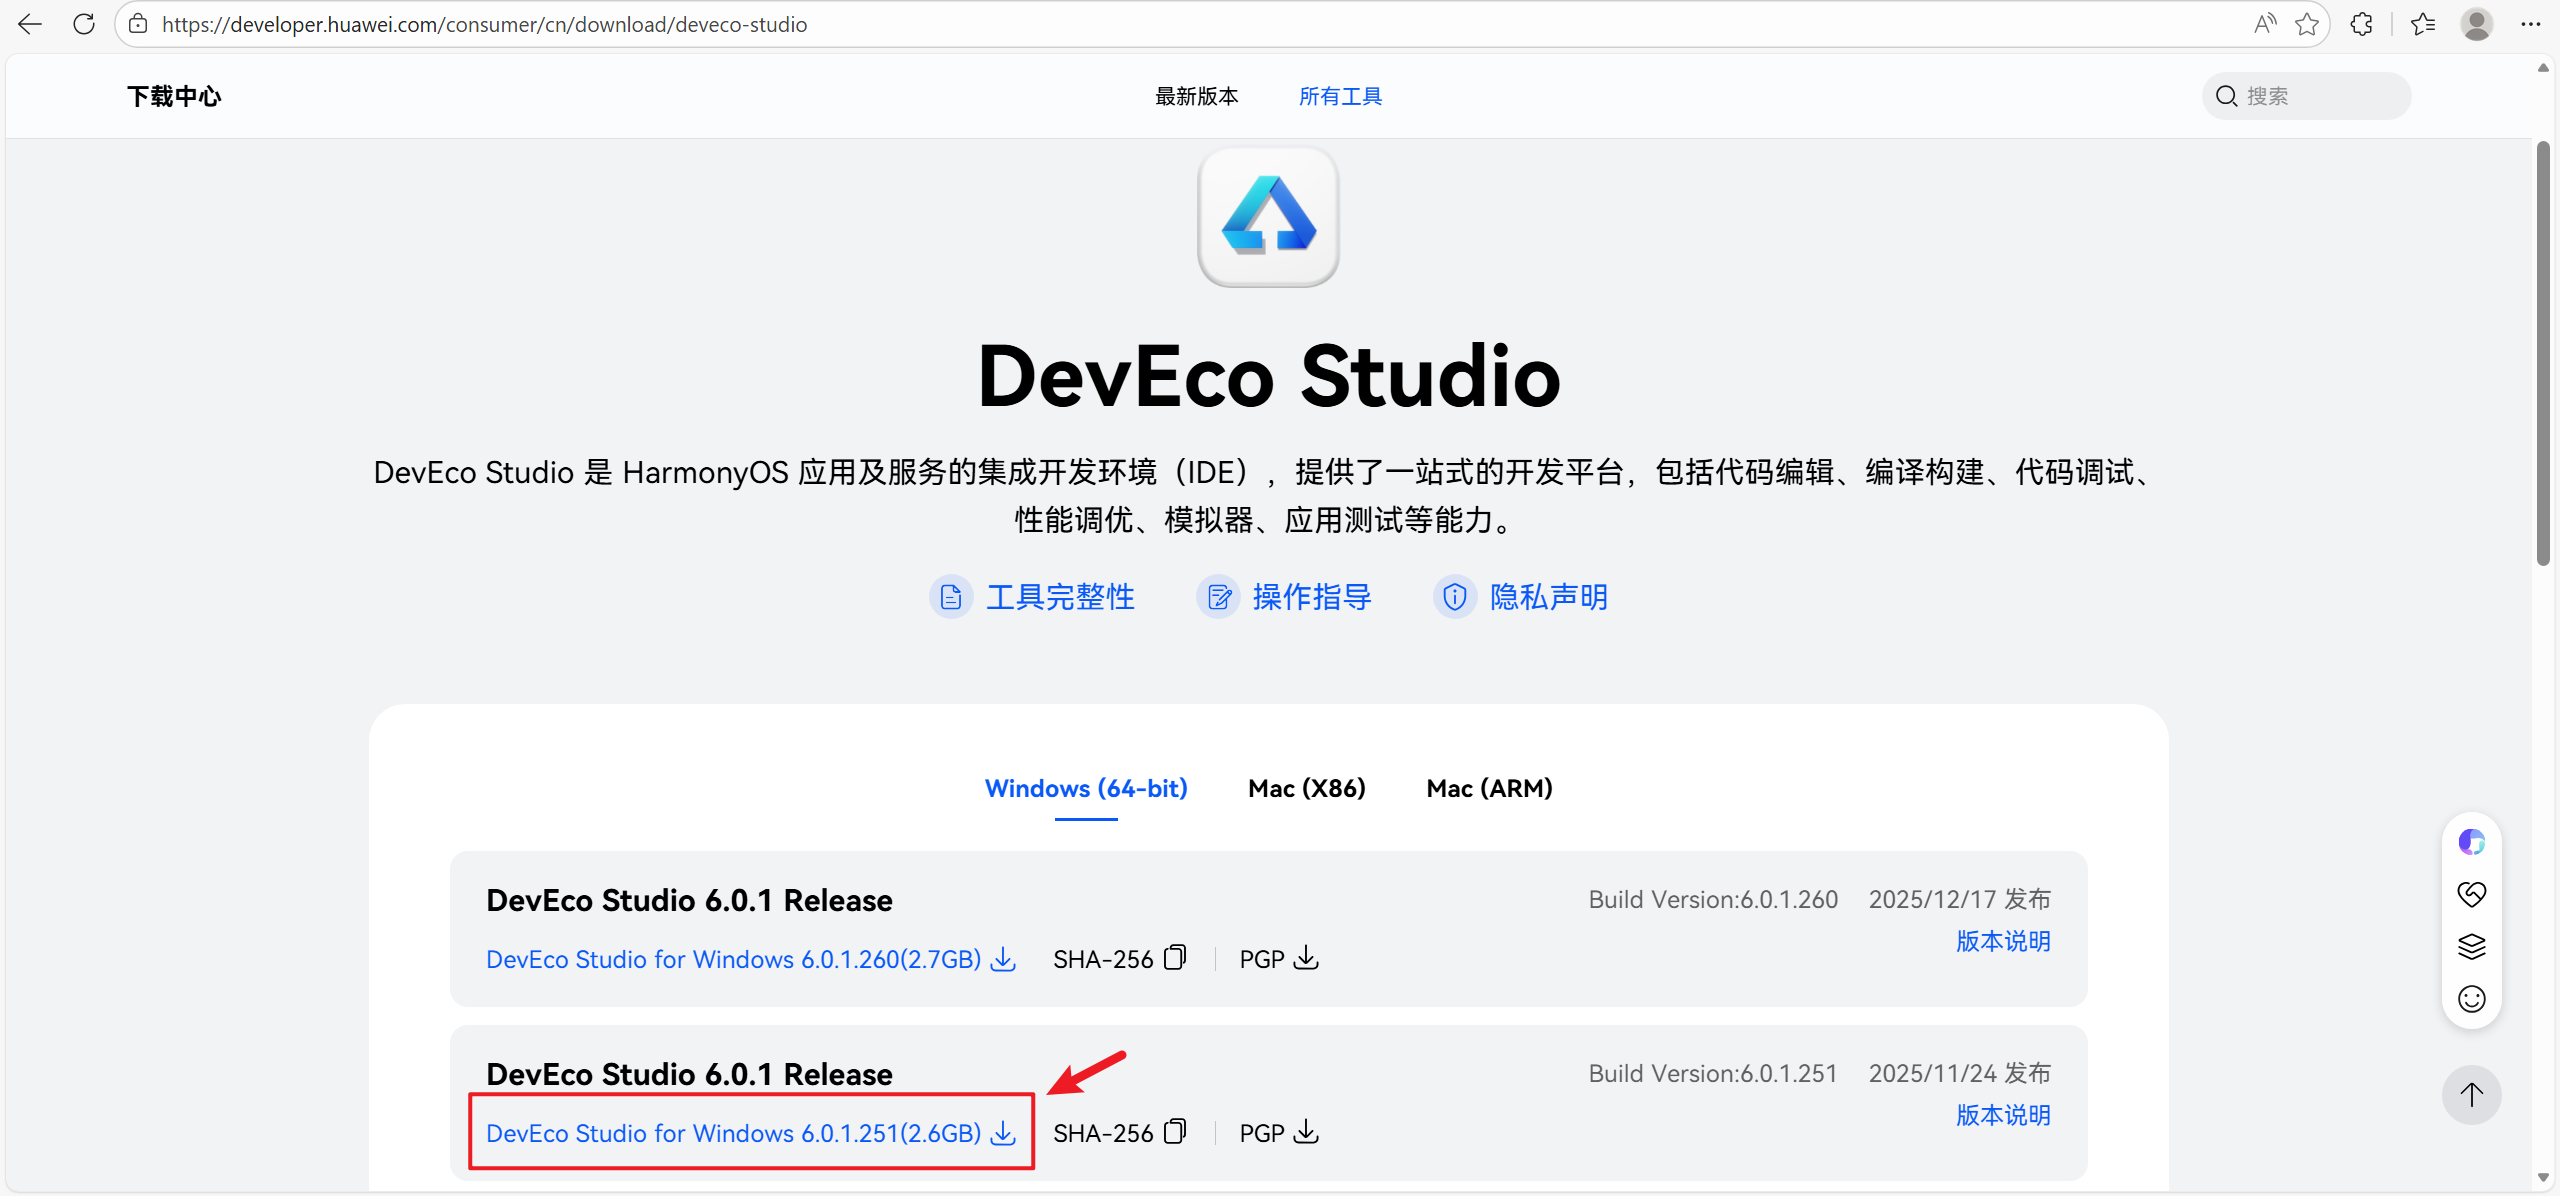Image resolution: width=2560 pixels, height=1196 pixels.
Task: Open 工具完整性 link
Action: 1059,597
